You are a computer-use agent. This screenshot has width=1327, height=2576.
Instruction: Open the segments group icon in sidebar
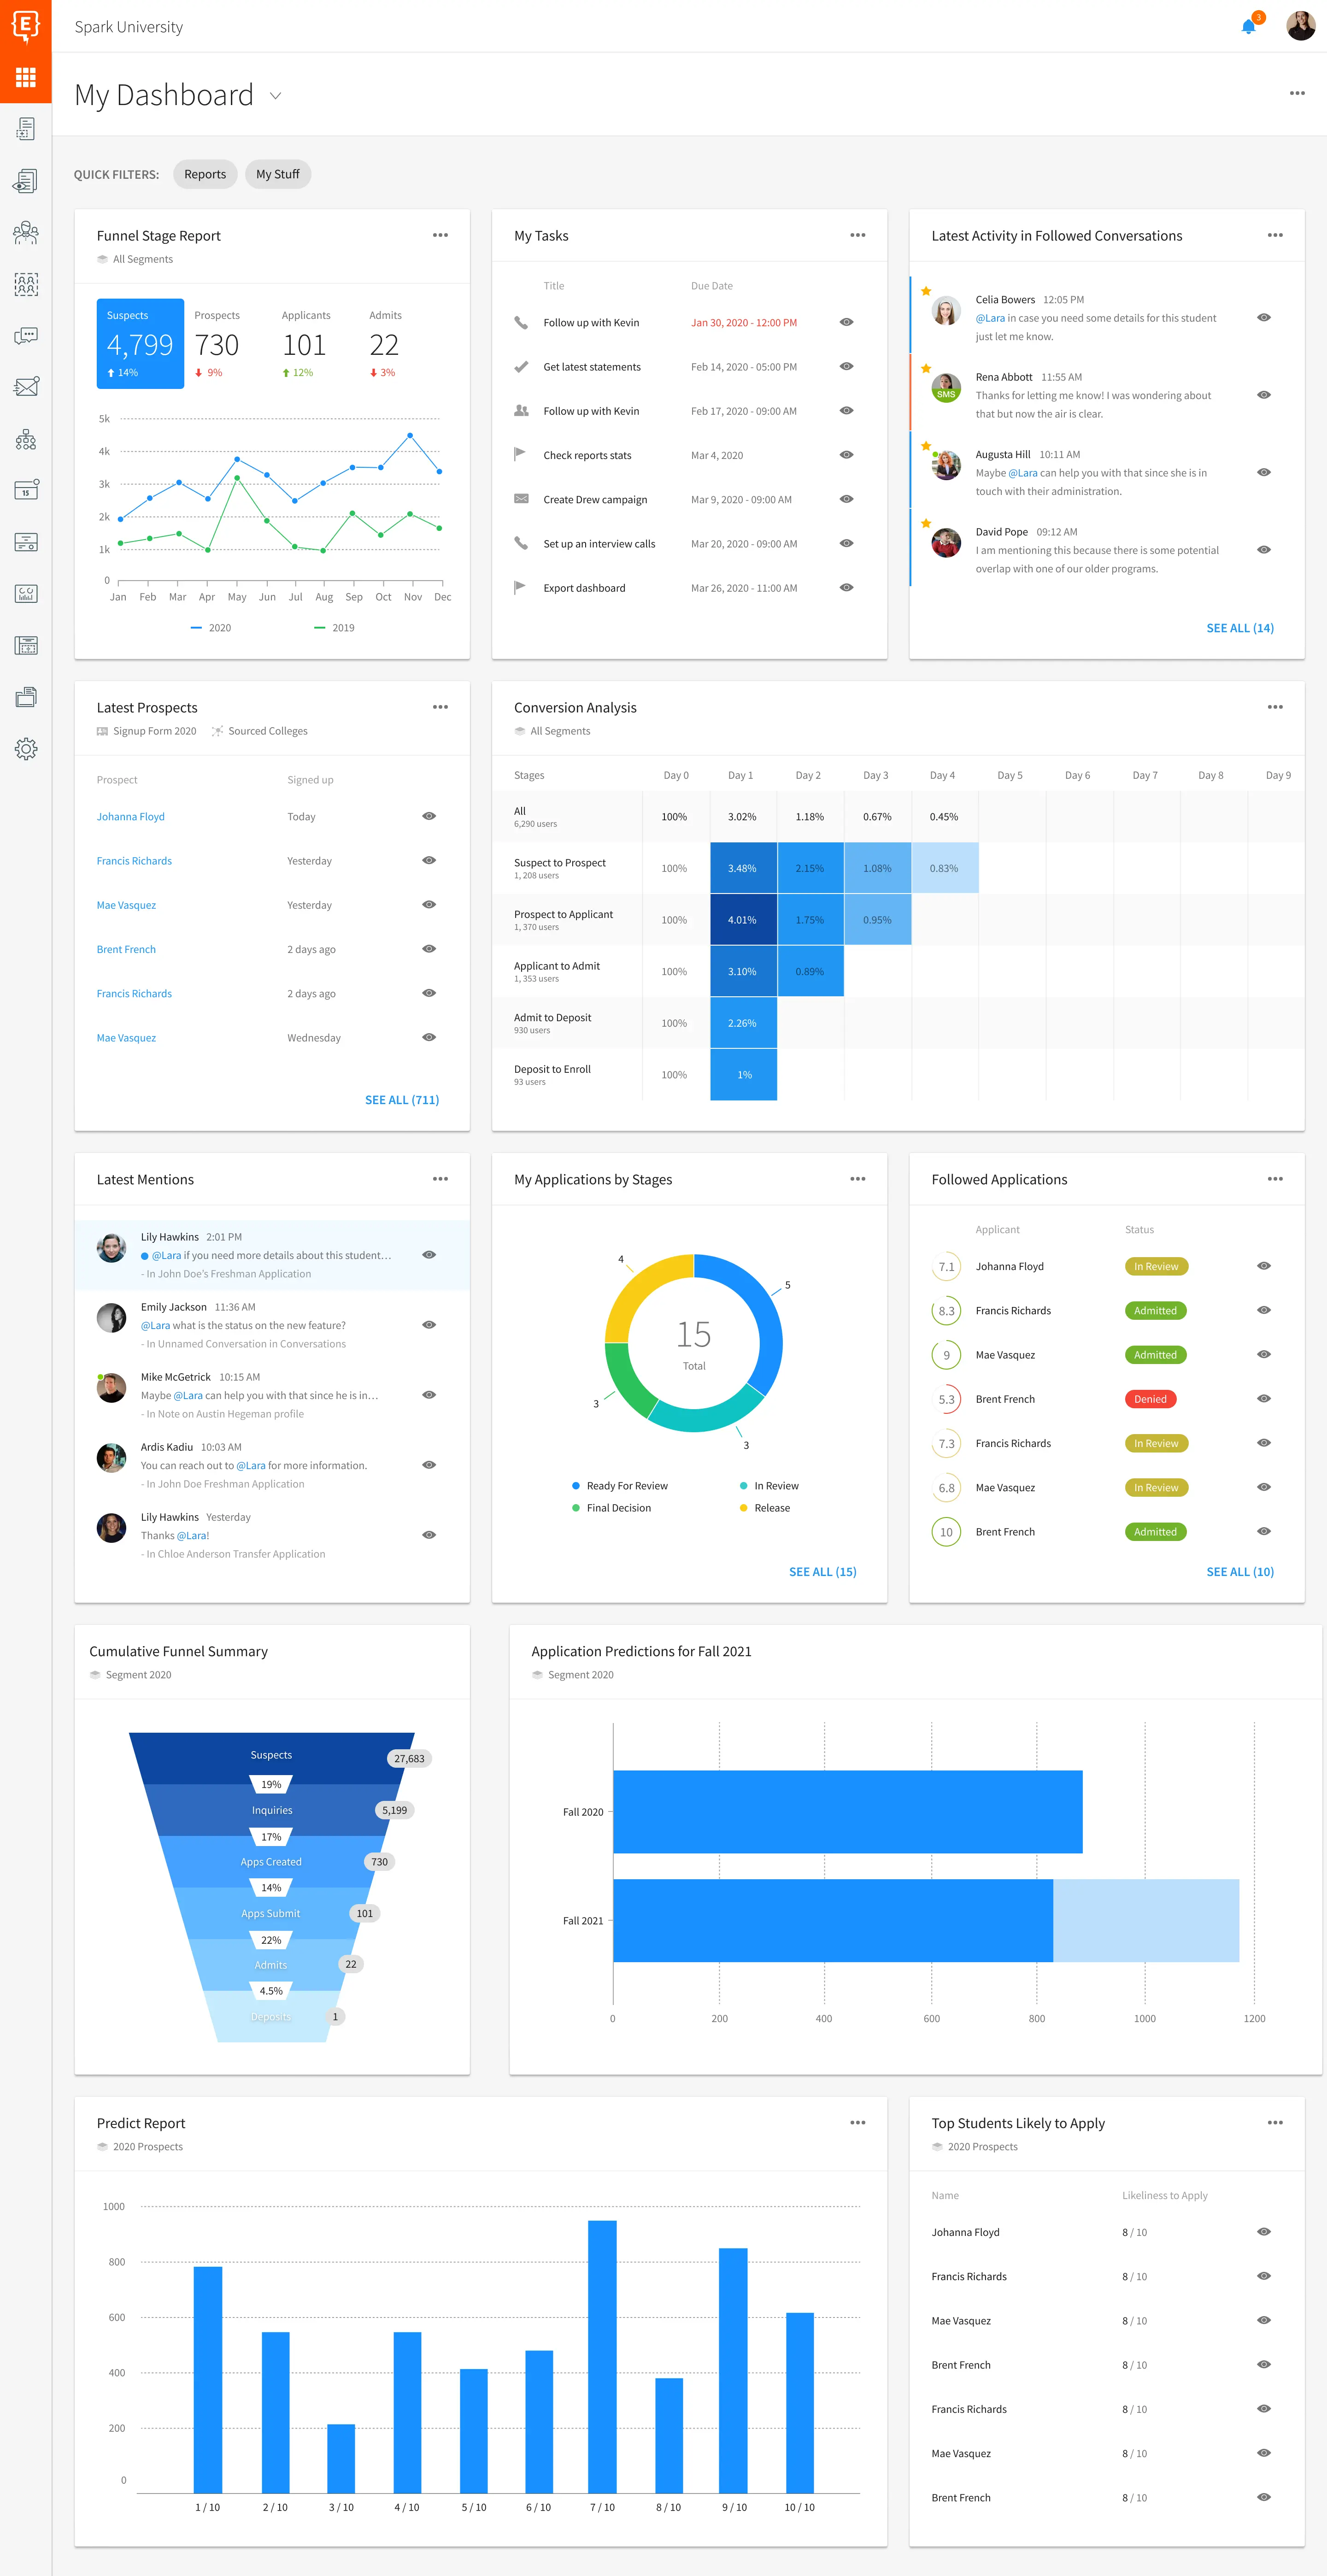coord(26,285)
